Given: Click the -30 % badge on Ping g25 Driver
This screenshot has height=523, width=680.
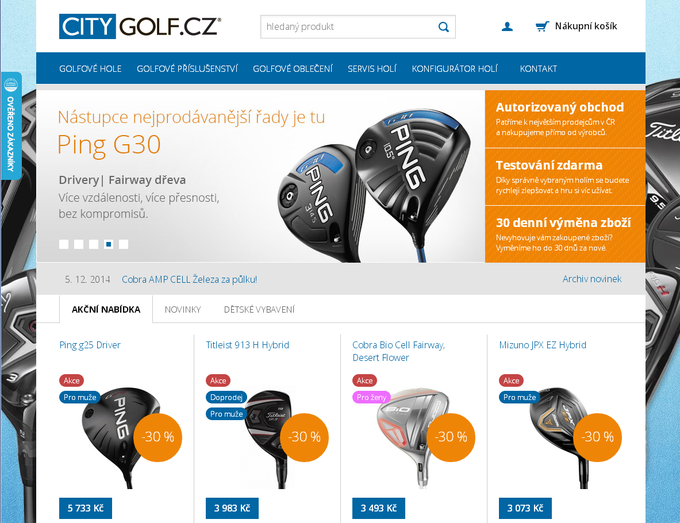Looking at the screenshot, I should point(158,437).
